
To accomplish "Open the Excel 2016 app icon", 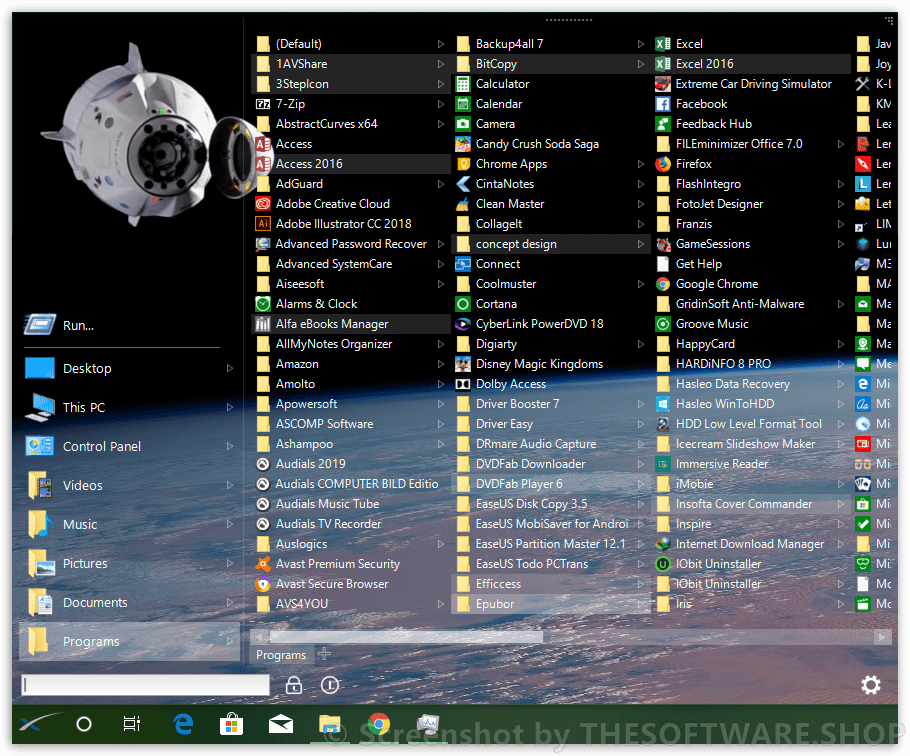I will (x=663, y=64).
